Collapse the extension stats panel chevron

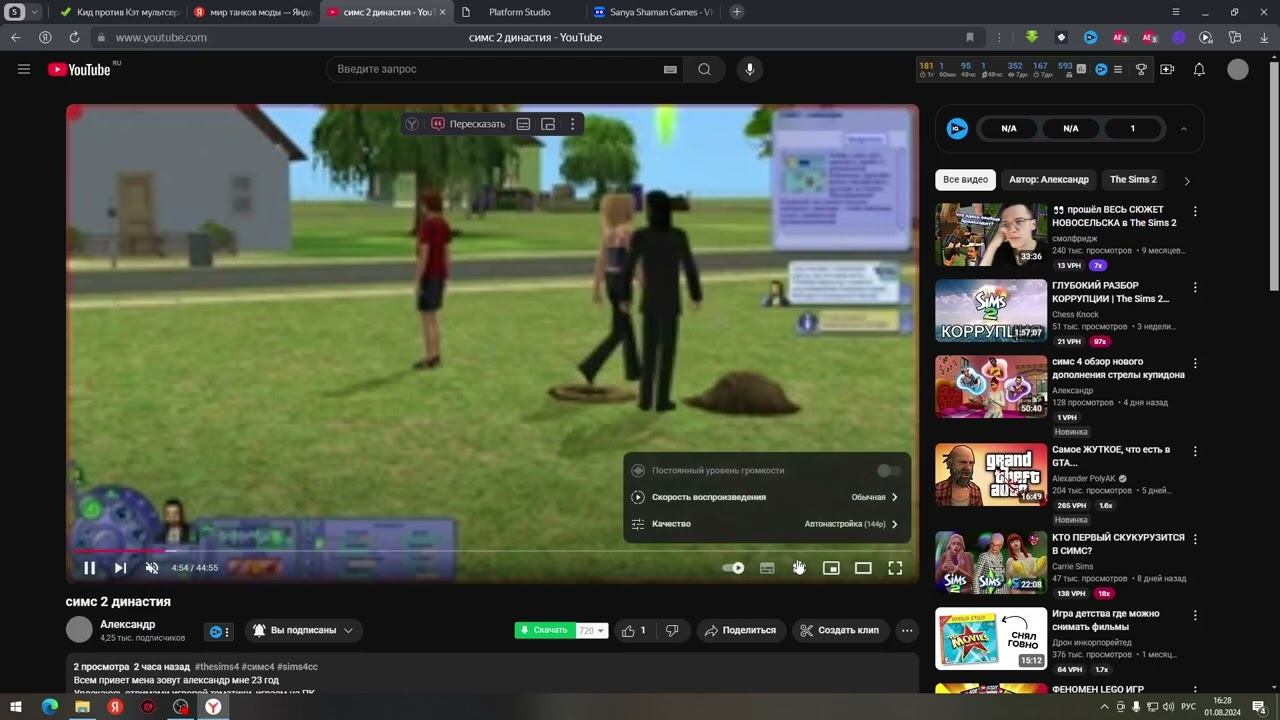click(1184, 129)
